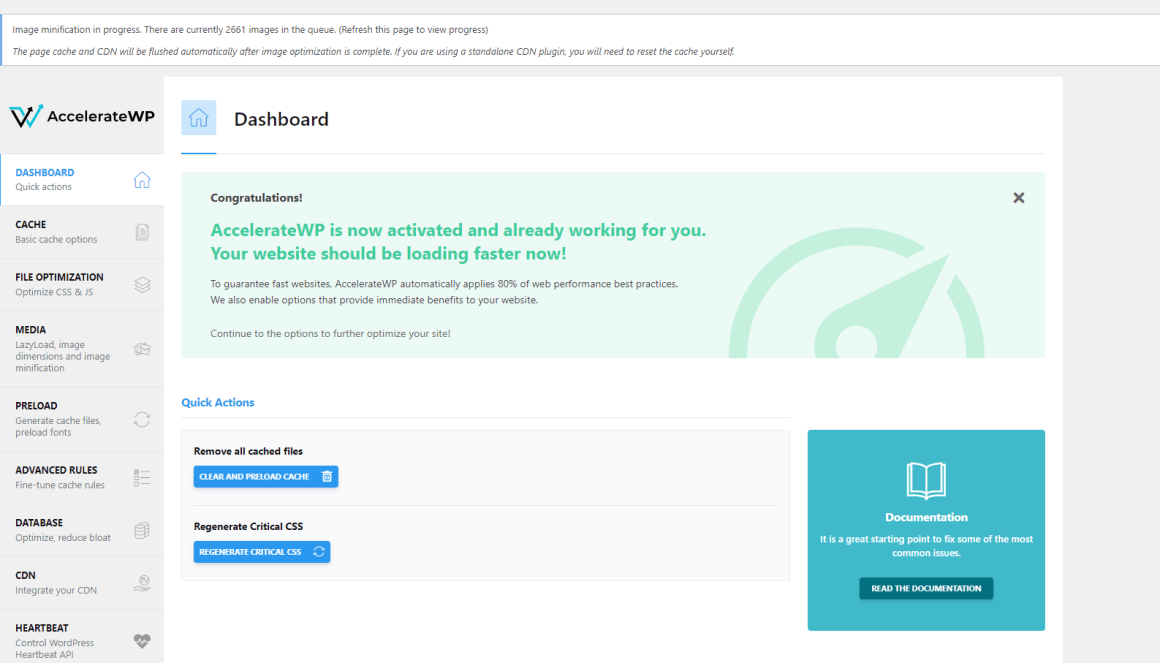Switch to the Media tab
1160x663 pixels.
pyautogui.click(x=82, y=349)
